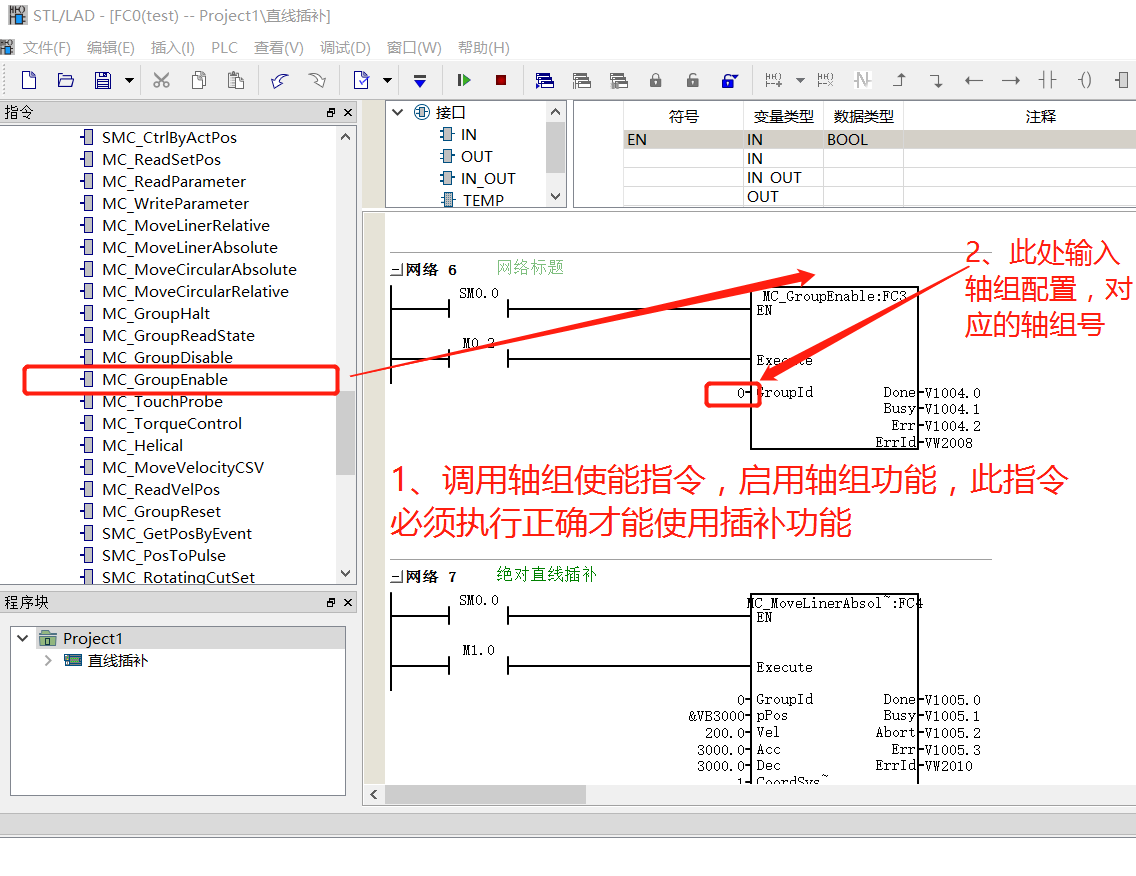Click the branch down line icon
This screenshot has width=1136, height=876.
coord(936,80)
